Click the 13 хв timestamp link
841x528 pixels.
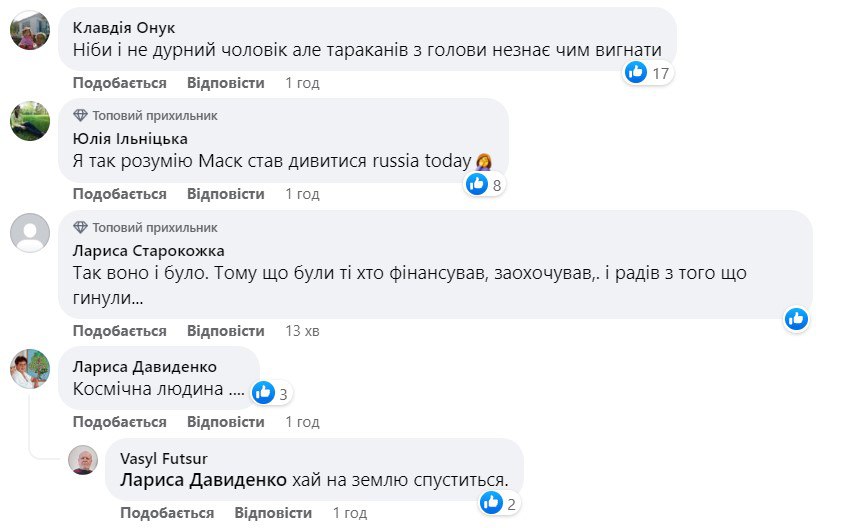click(x=301, y=331)
